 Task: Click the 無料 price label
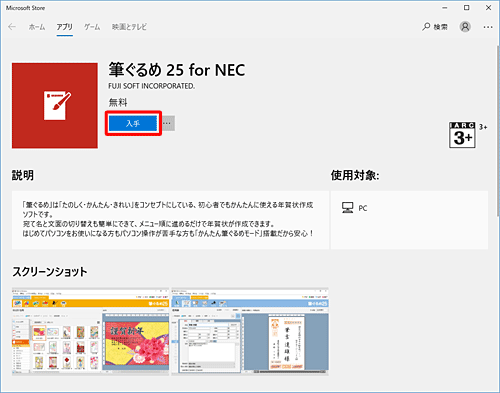(118, 102)
